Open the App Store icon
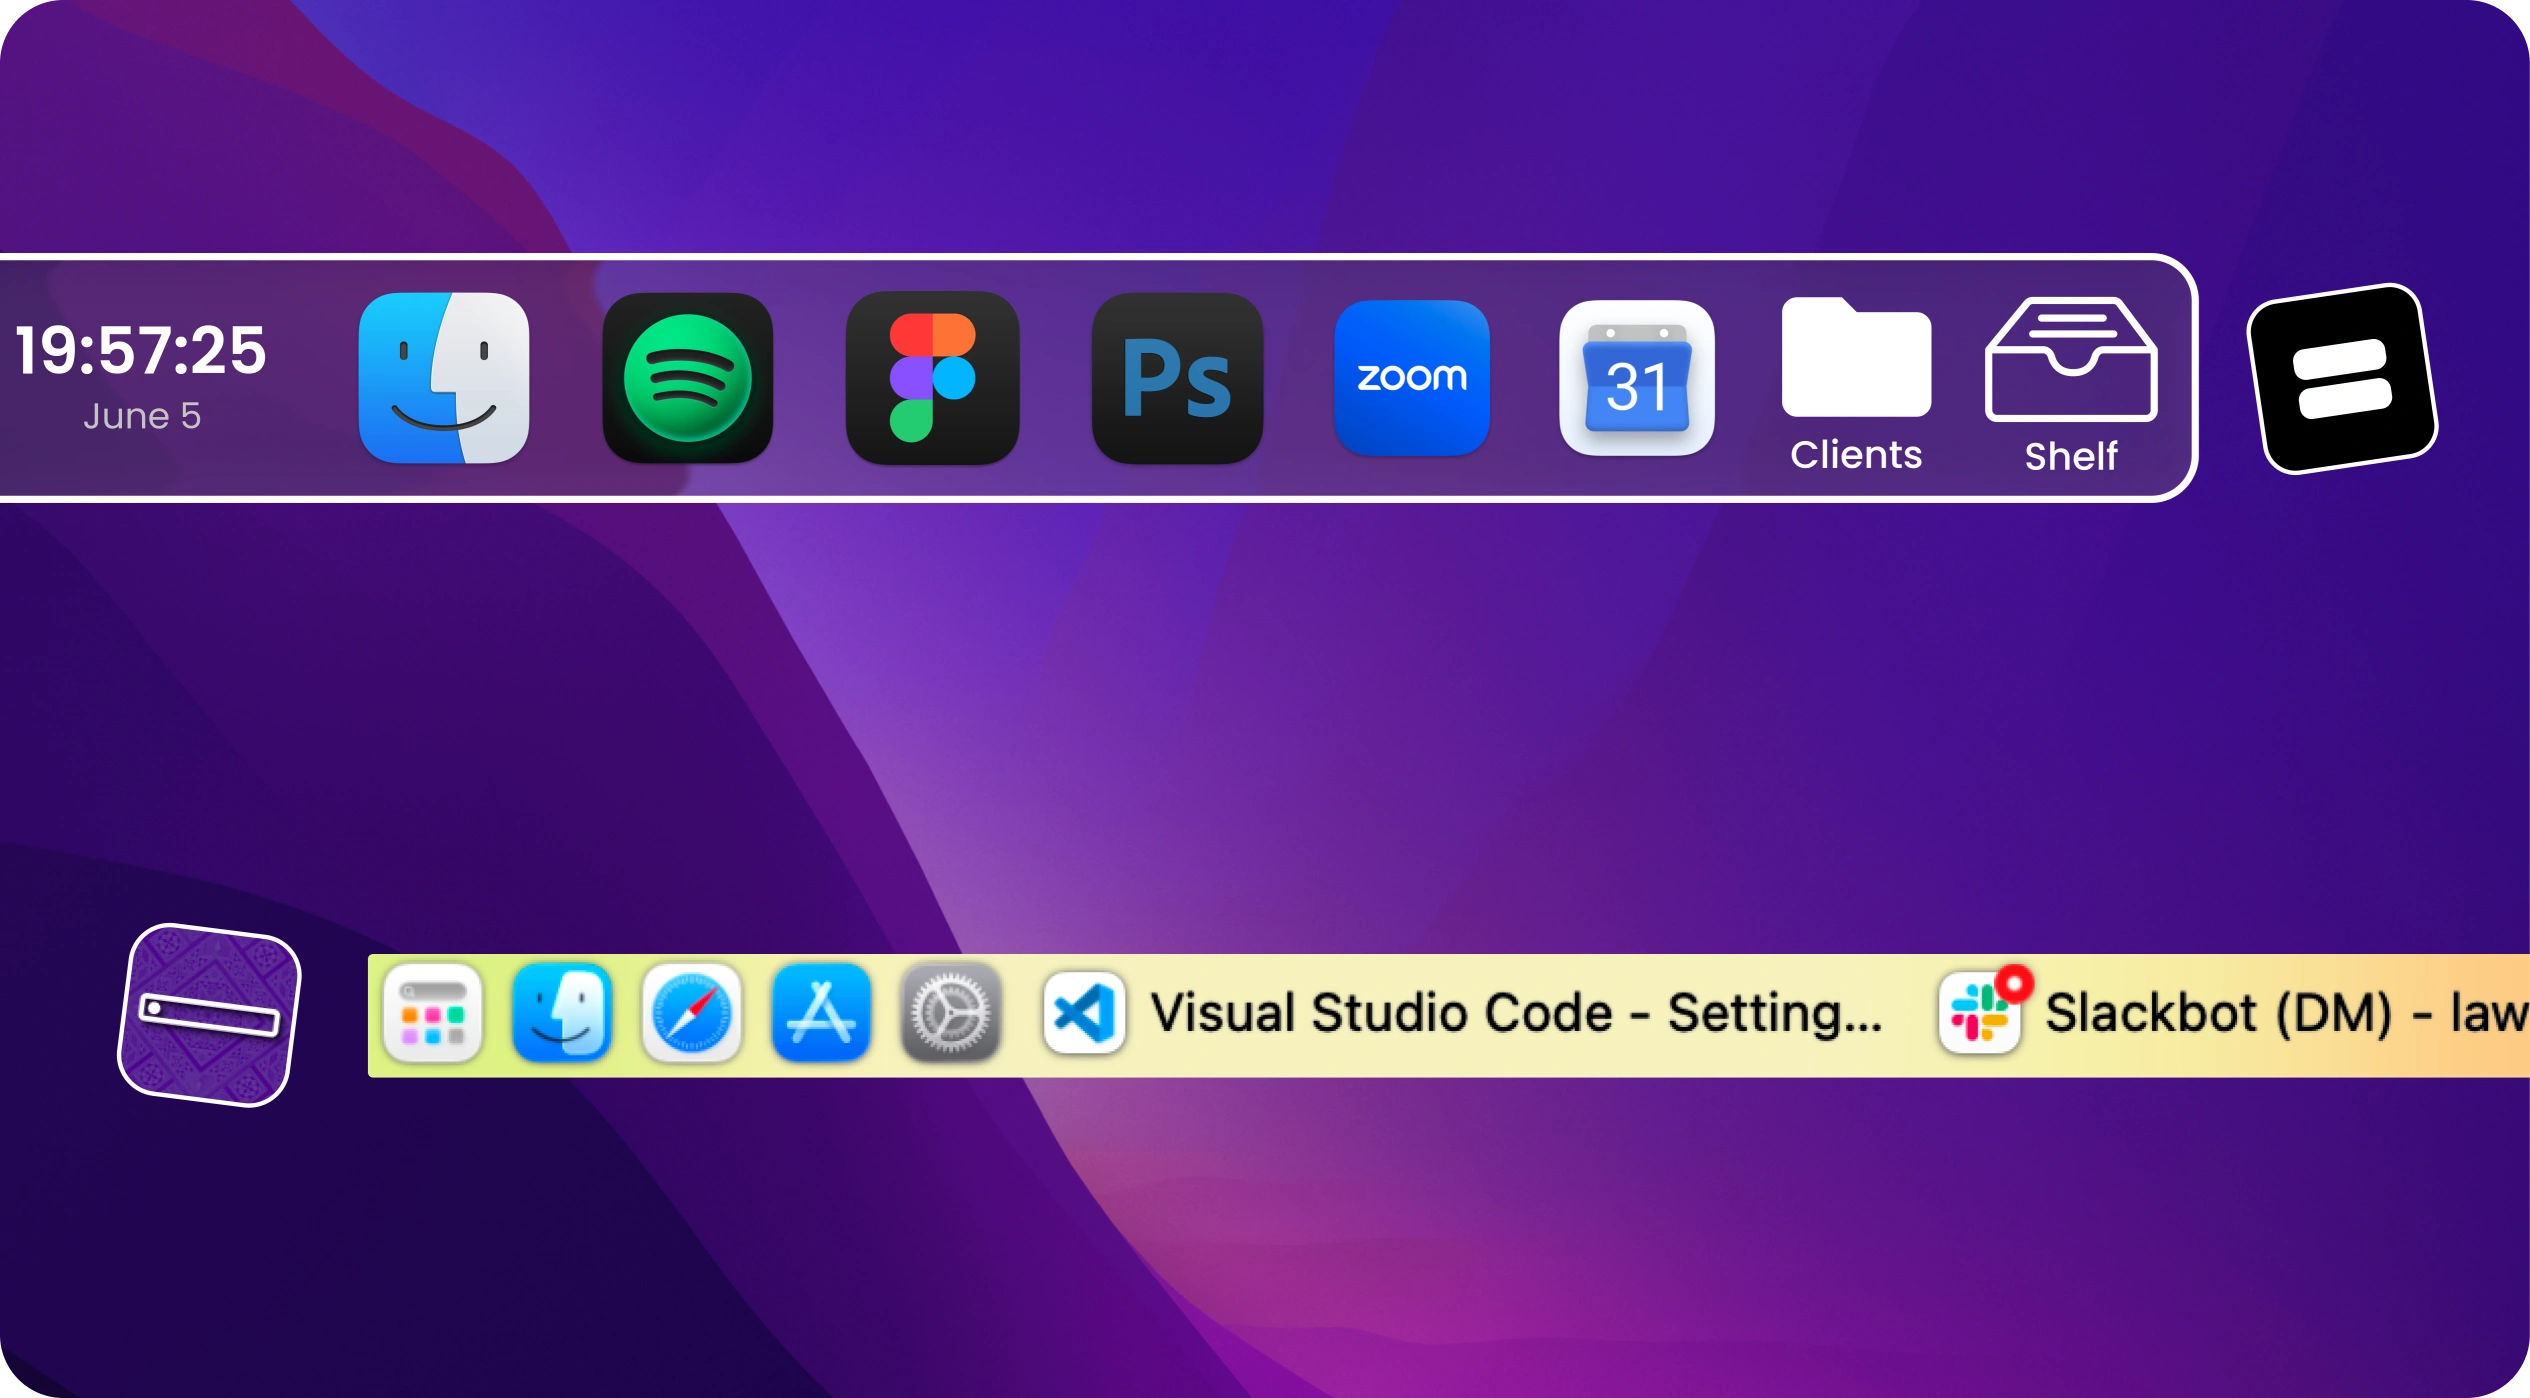Viewport: 2530px width, 1398px height. click(821, 1014)
